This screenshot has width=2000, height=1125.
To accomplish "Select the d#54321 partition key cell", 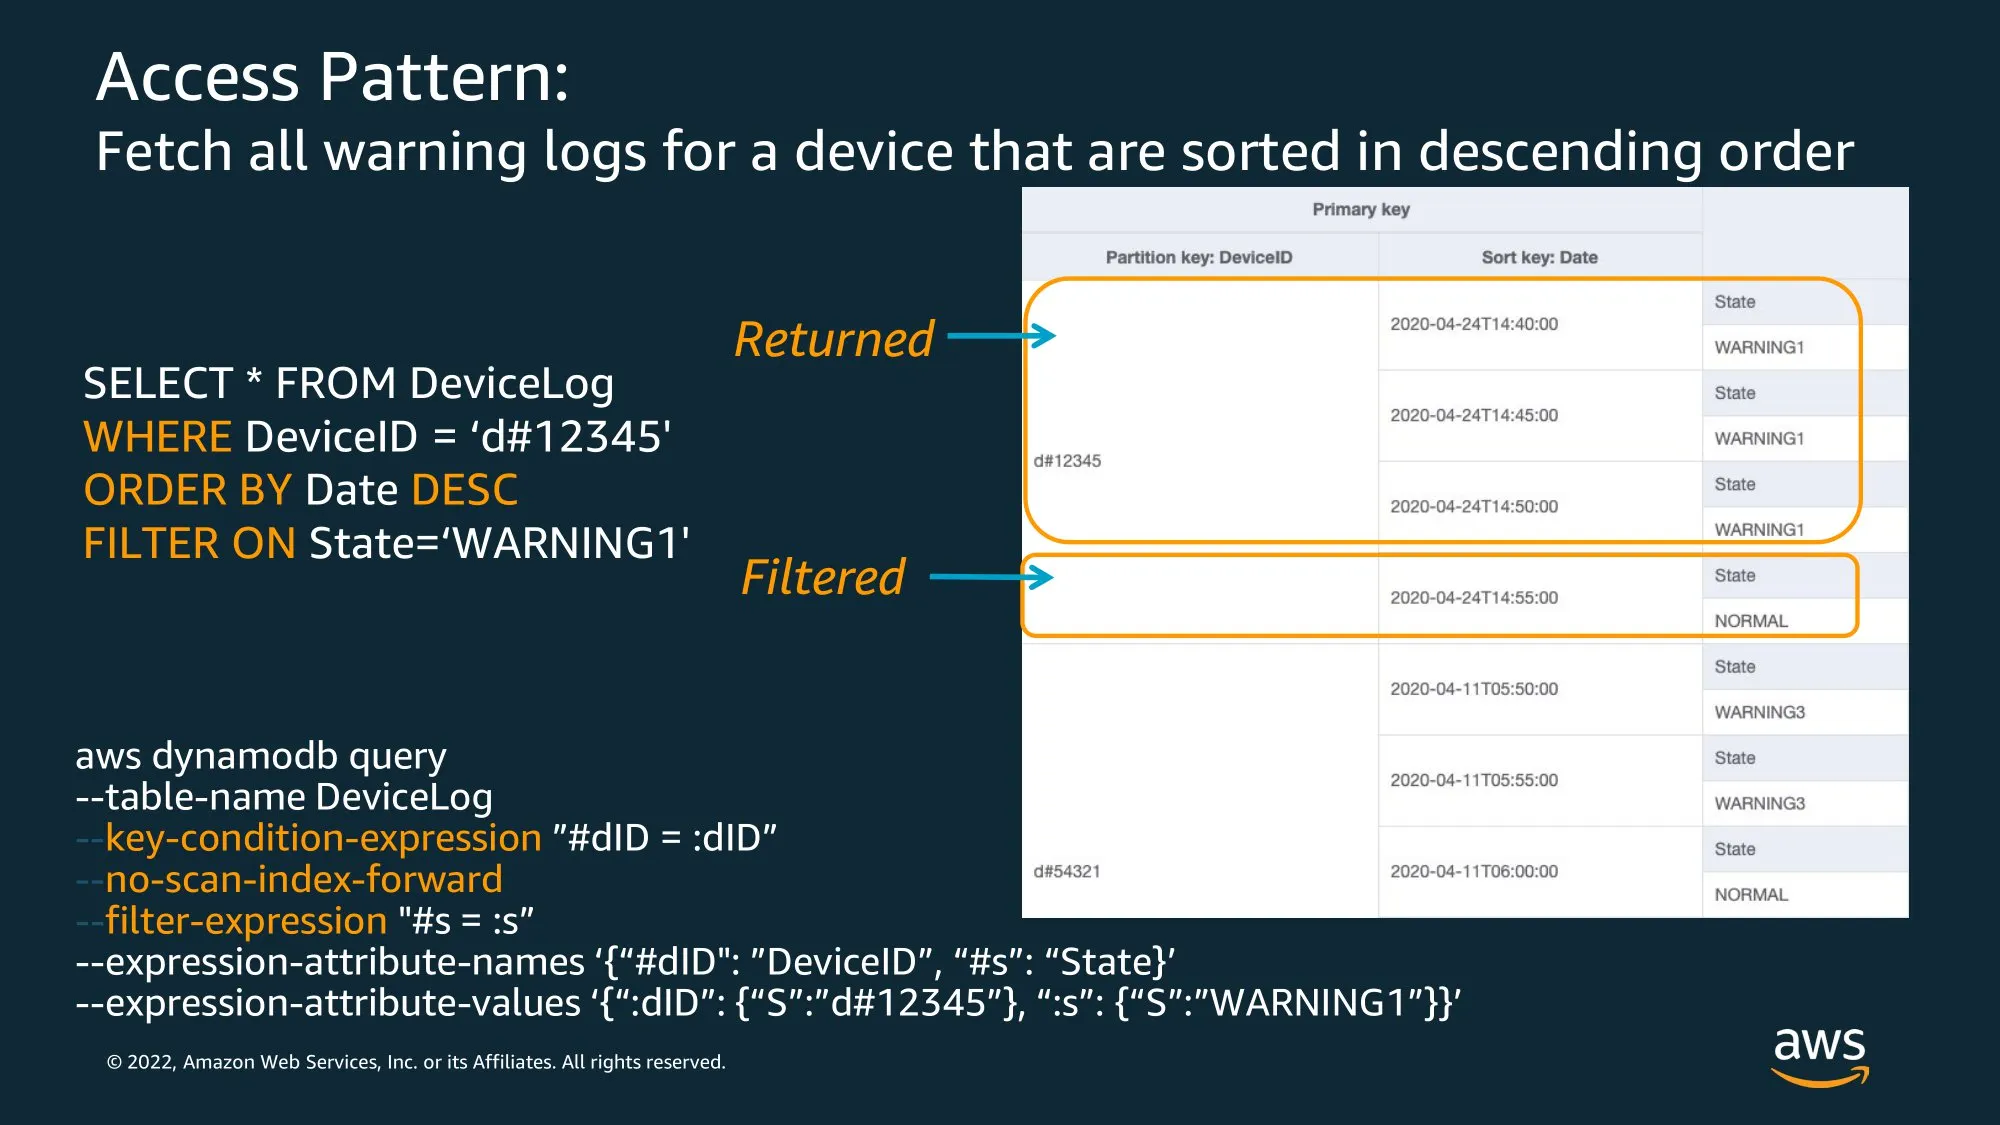I will click(1067, 871).
